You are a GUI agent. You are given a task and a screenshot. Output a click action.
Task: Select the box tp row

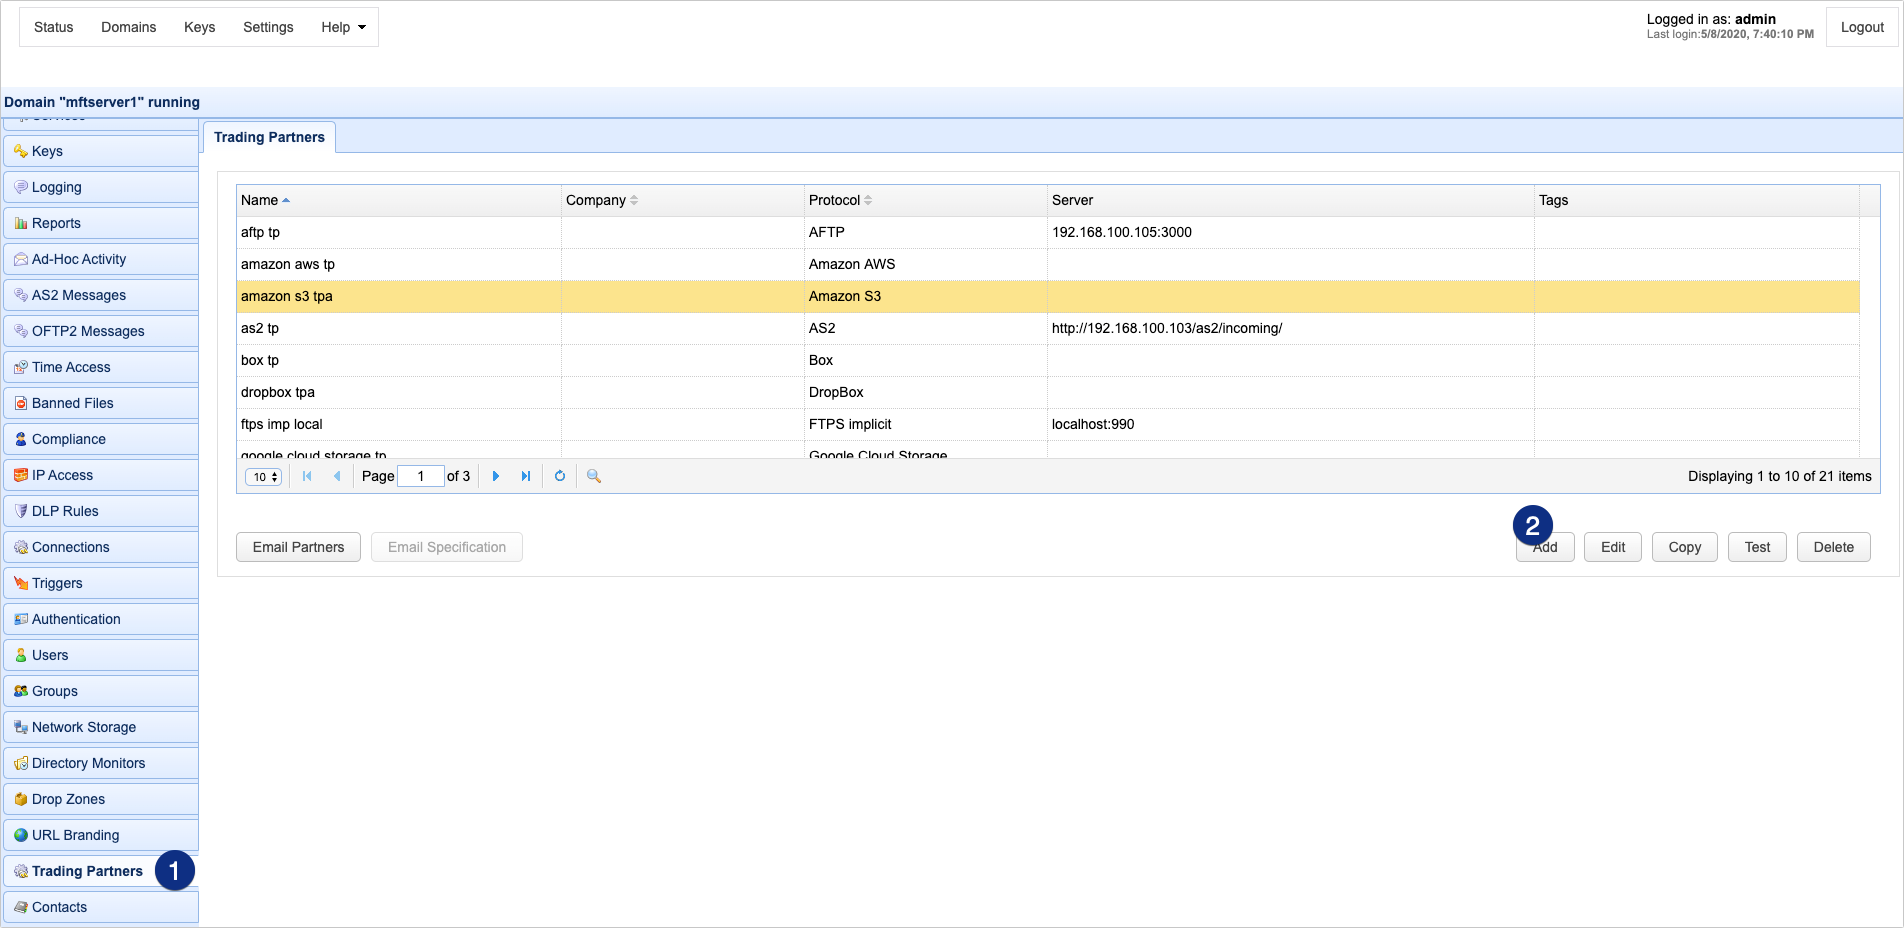coord(1048,360)
